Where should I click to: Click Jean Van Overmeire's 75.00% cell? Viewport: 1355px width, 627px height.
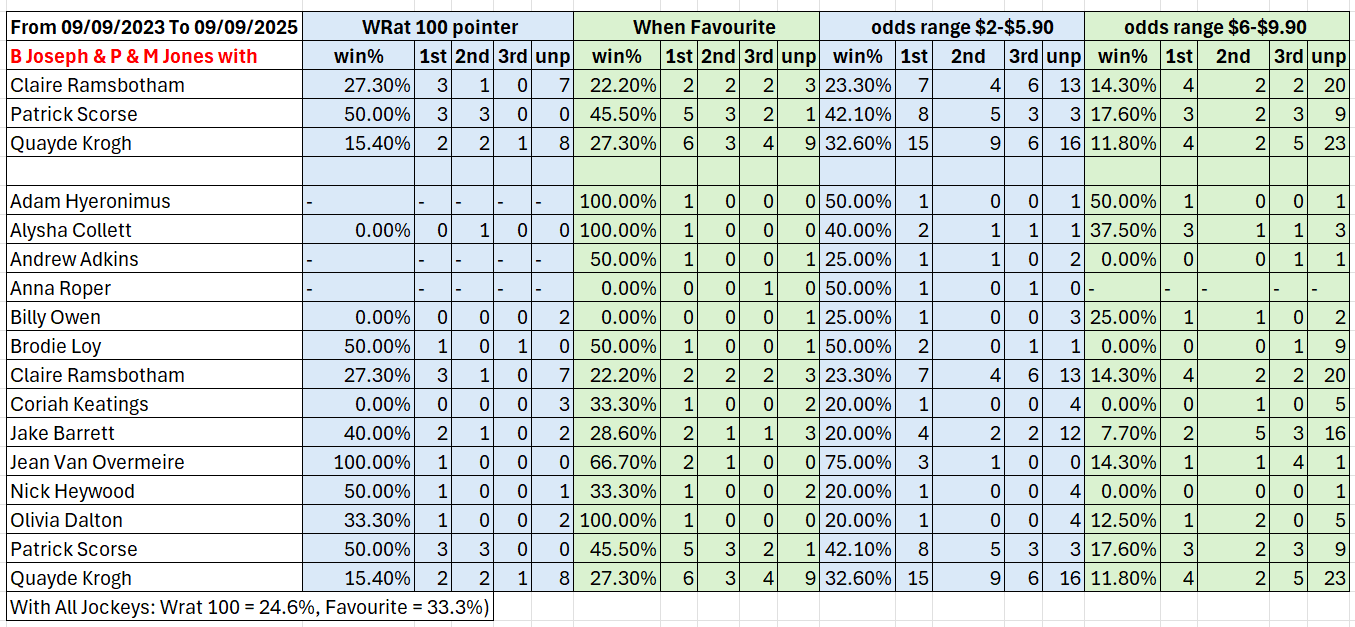point(857,462)
